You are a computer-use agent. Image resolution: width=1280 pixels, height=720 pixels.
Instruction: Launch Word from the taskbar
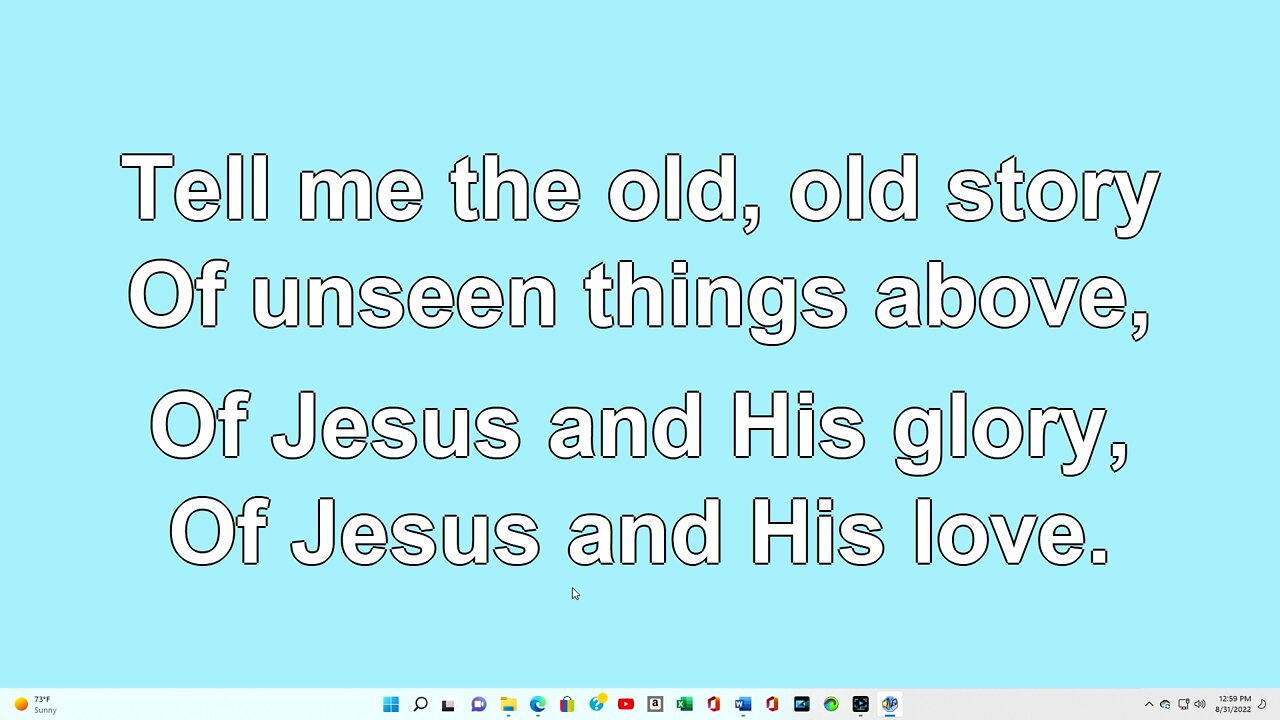(x=743, y=704)
